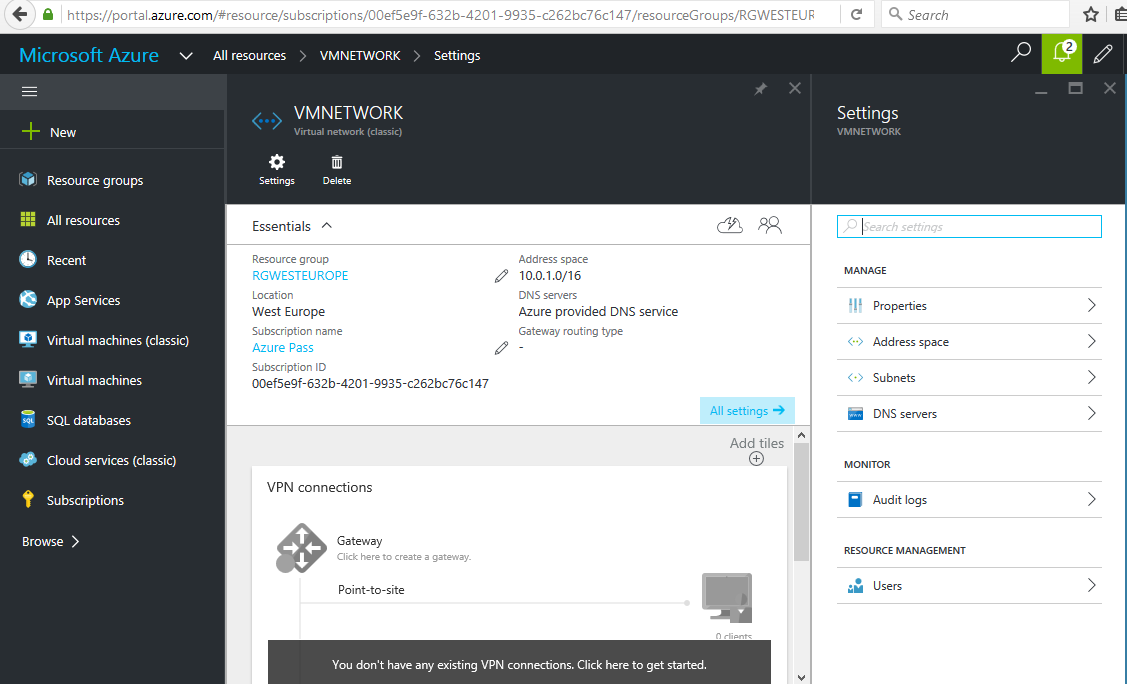The image size is (1127, 684).
Task: Open Subnets settings
Action: click(969, 377)
